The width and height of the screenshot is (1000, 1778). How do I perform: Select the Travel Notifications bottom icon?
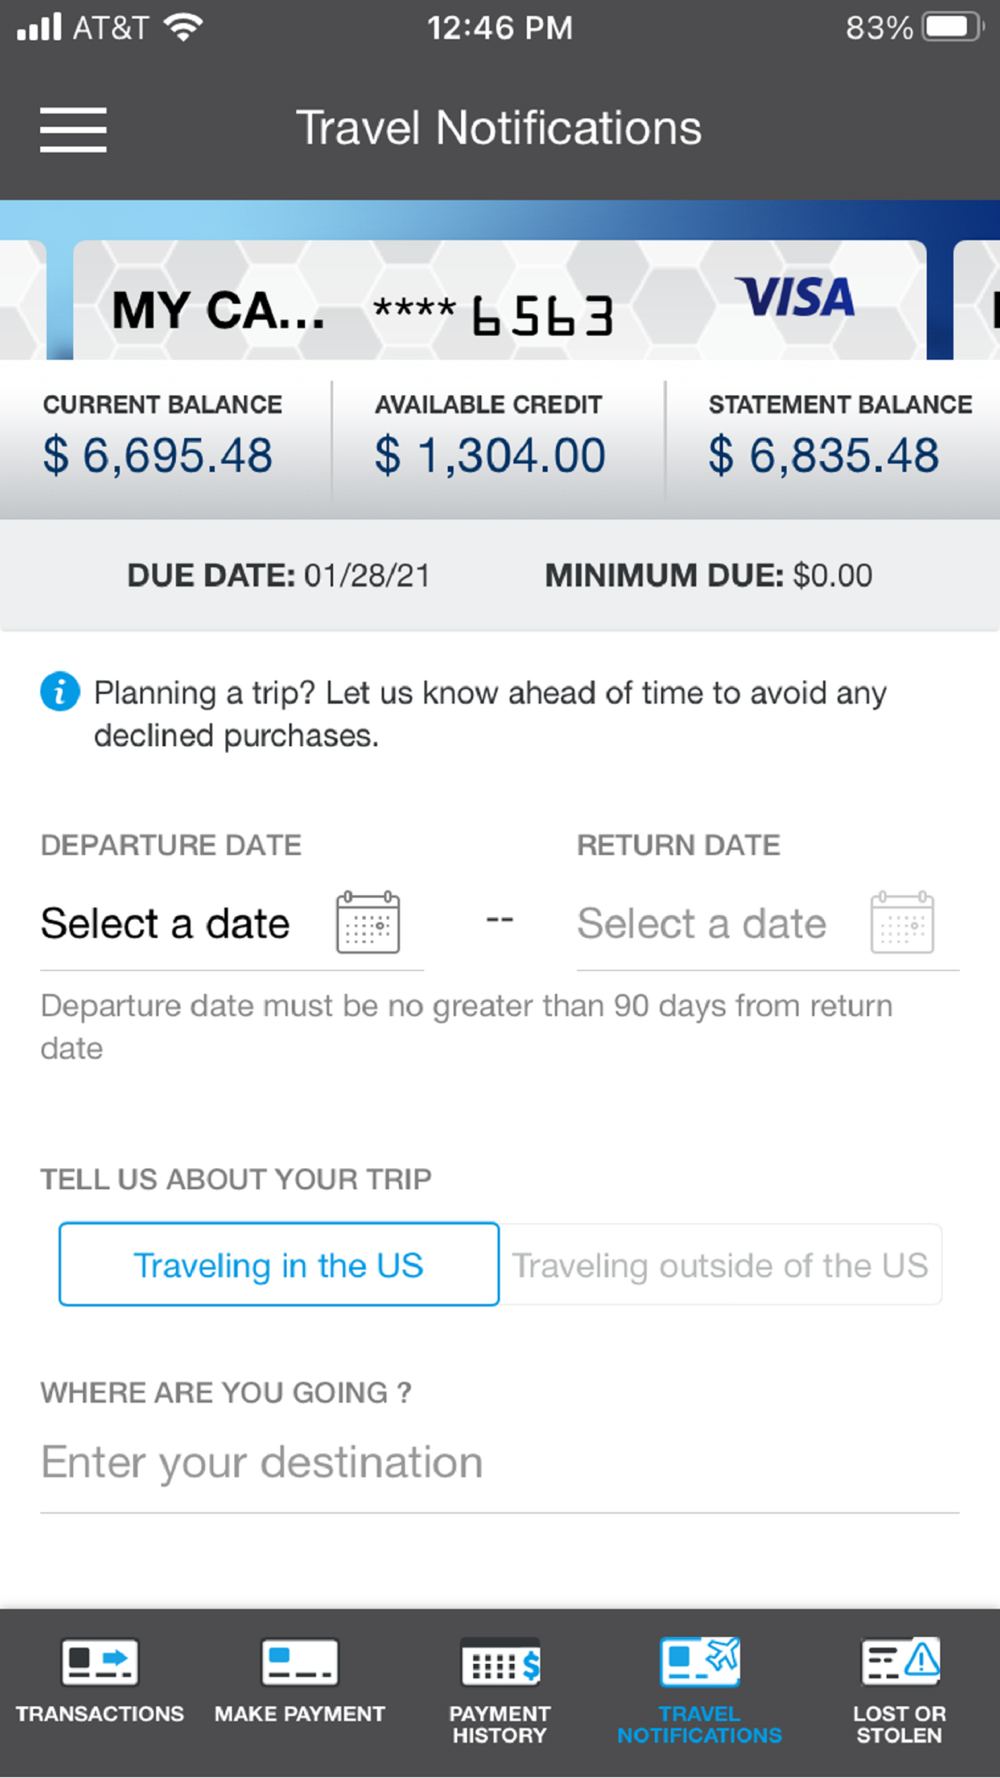pos(700,1691)
